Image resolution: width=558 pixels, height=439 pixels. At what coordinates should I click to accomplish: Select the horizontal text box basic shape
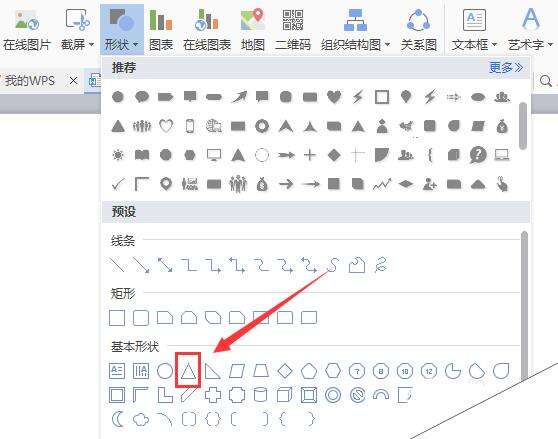[117, 371]
